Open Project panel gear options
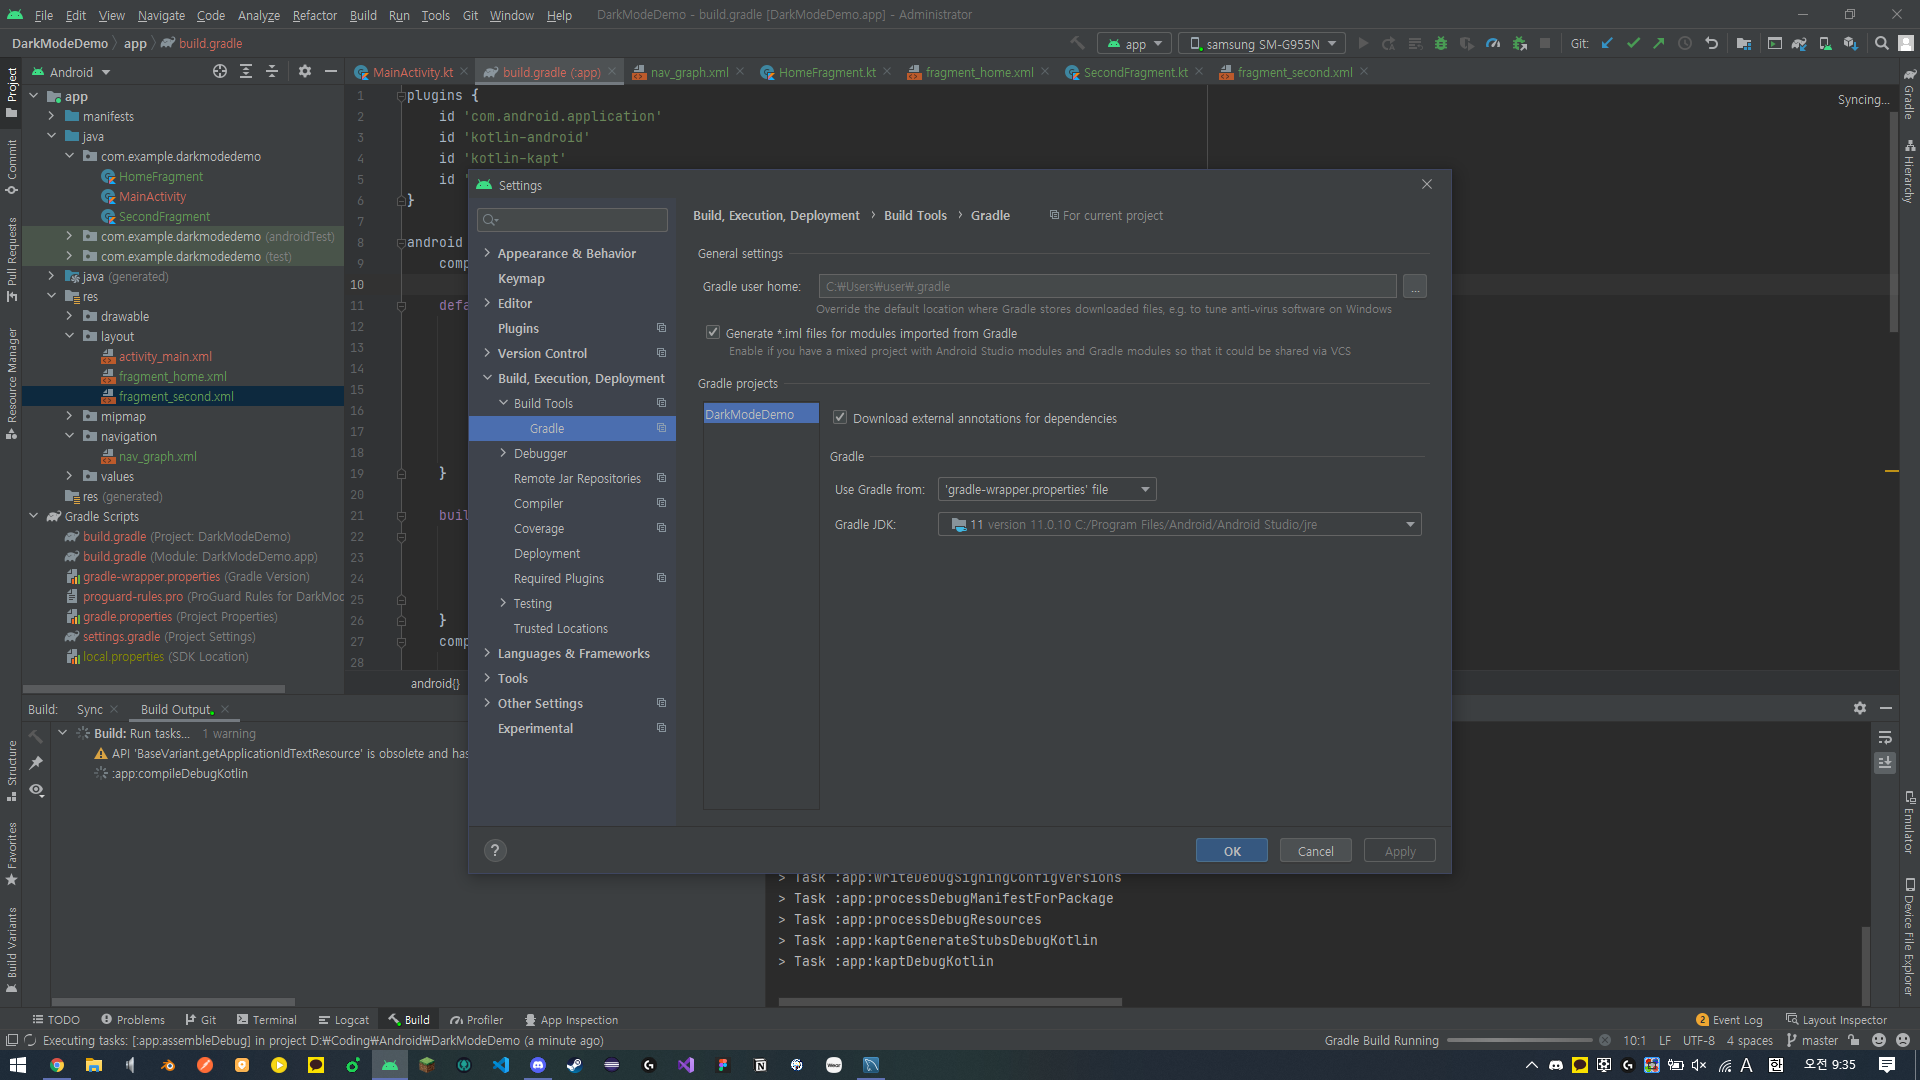The image size is (1920, 1080). [305, 72]
